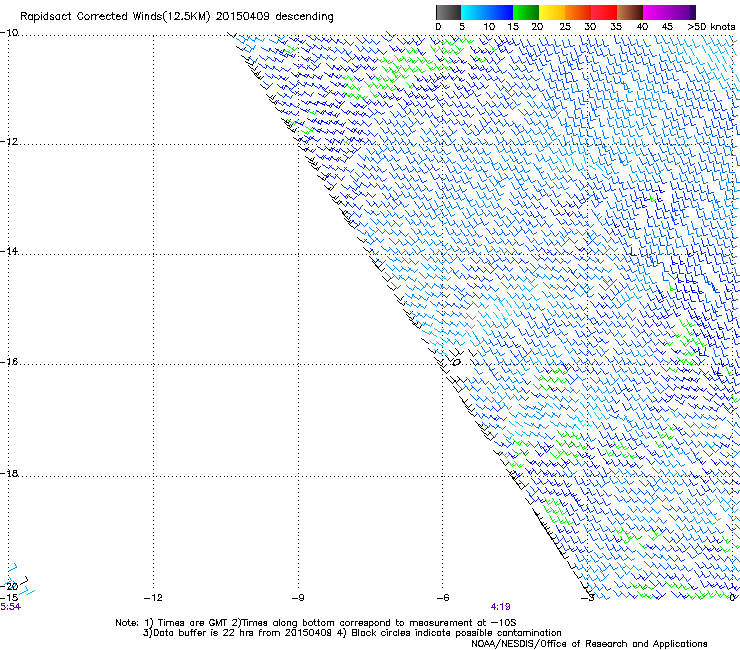This screenshot has height=650, width=740.
Task: Click the 'Data buffer is 22 hrs' note line
Action: [x=352, y=633]
